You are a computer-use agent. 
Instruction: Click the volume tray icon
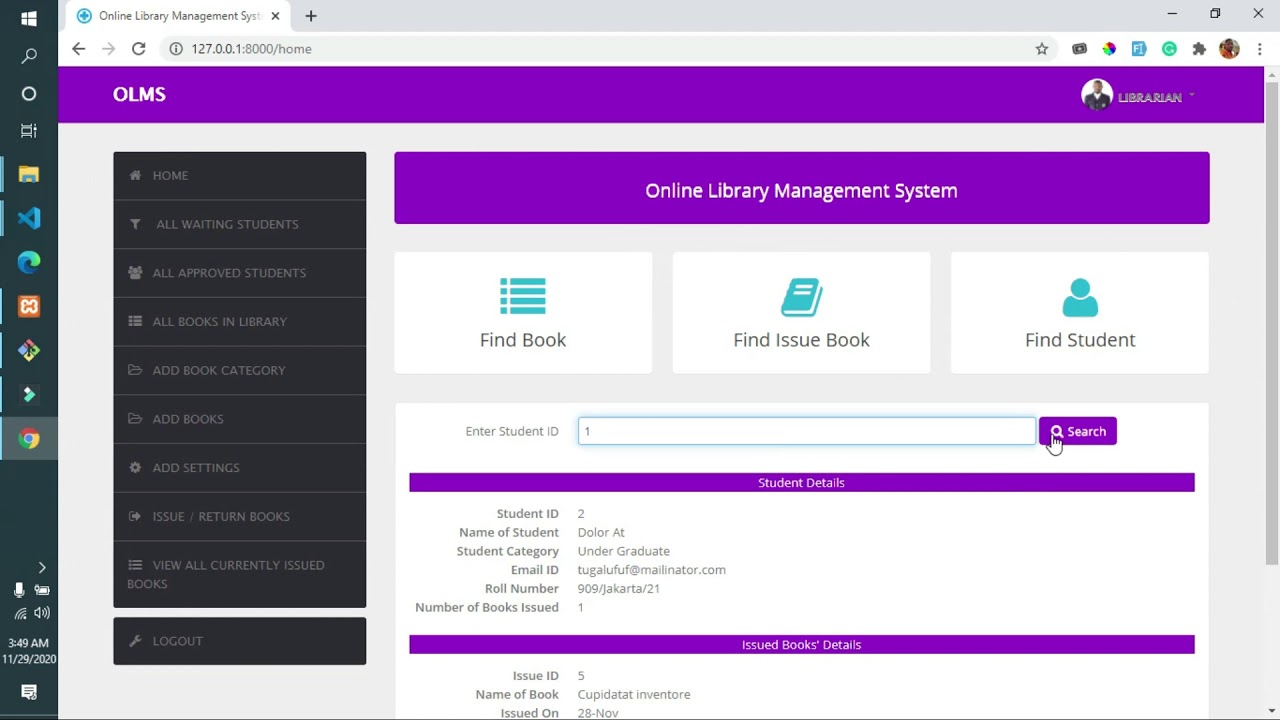42,613
